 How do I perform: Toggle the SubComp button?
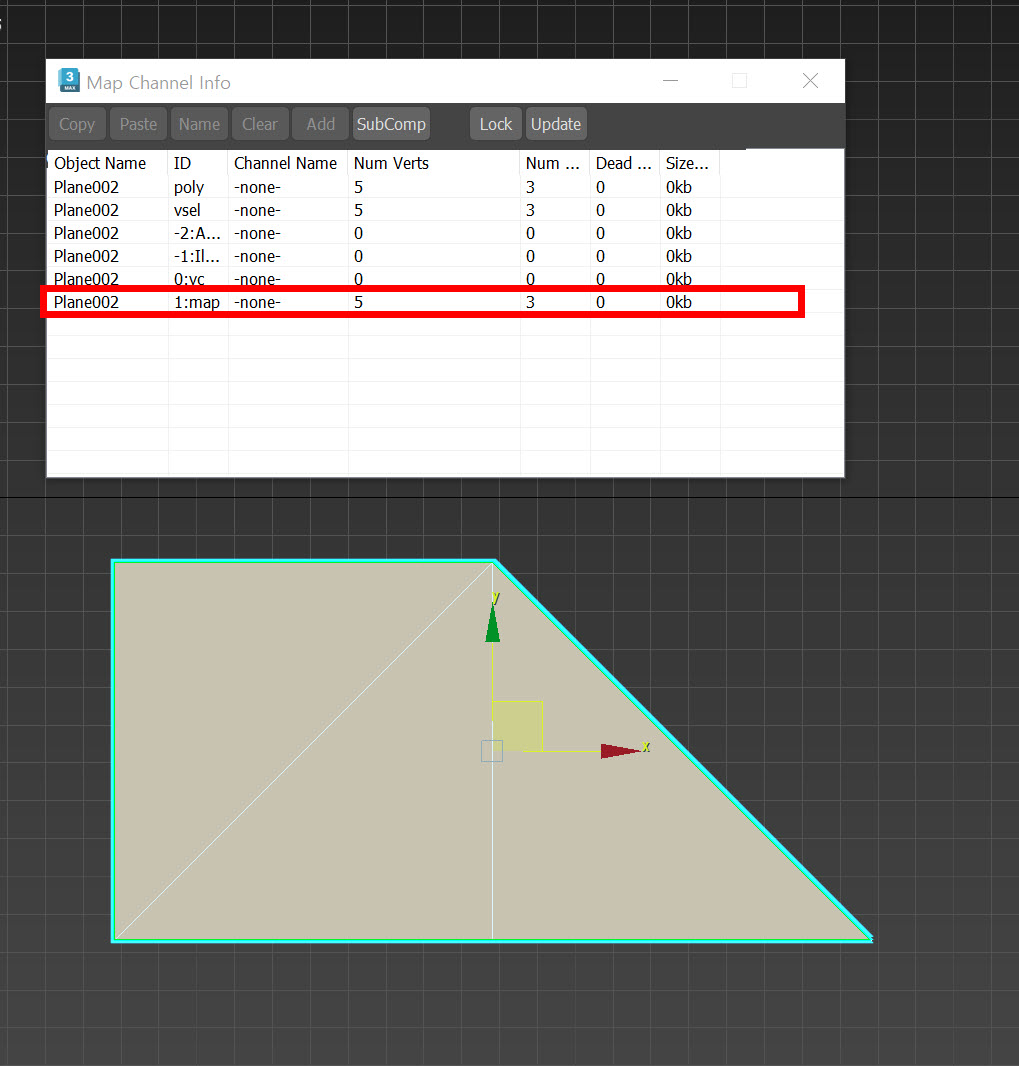[x=391, y=124]
